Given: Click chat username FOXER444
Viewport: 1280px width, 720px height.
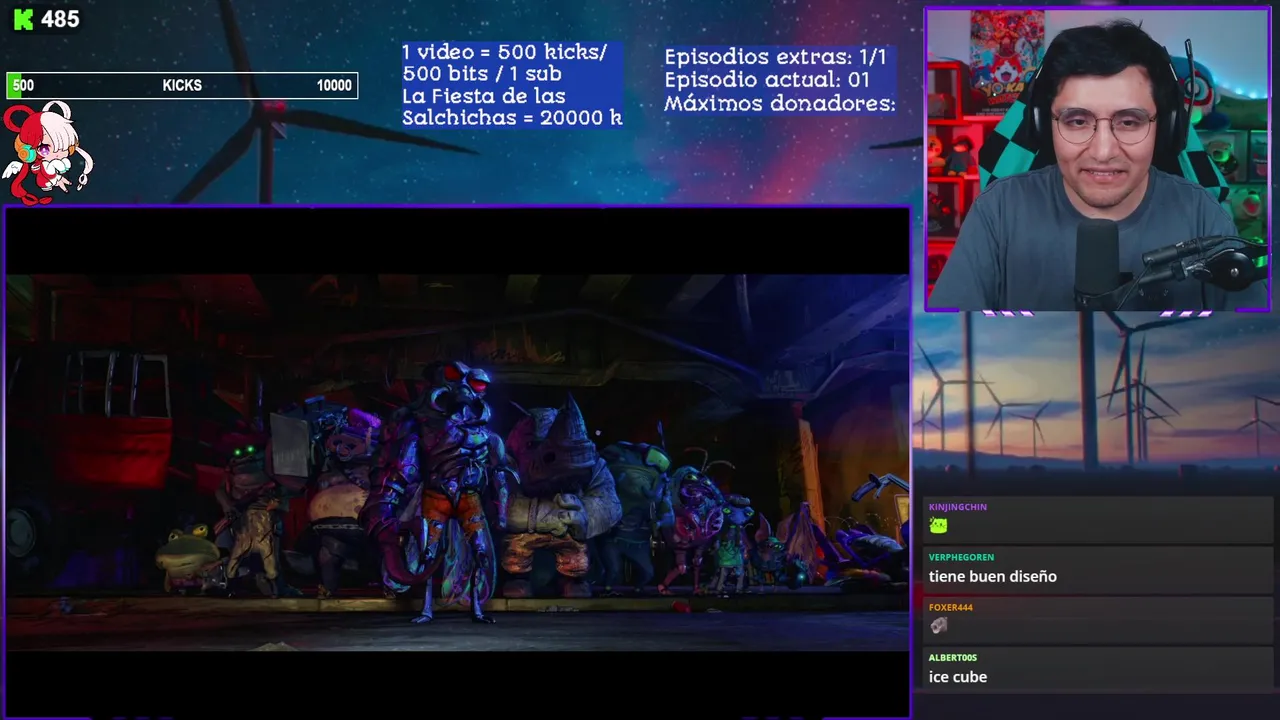Looking at the screenshot, I should 951,607.
